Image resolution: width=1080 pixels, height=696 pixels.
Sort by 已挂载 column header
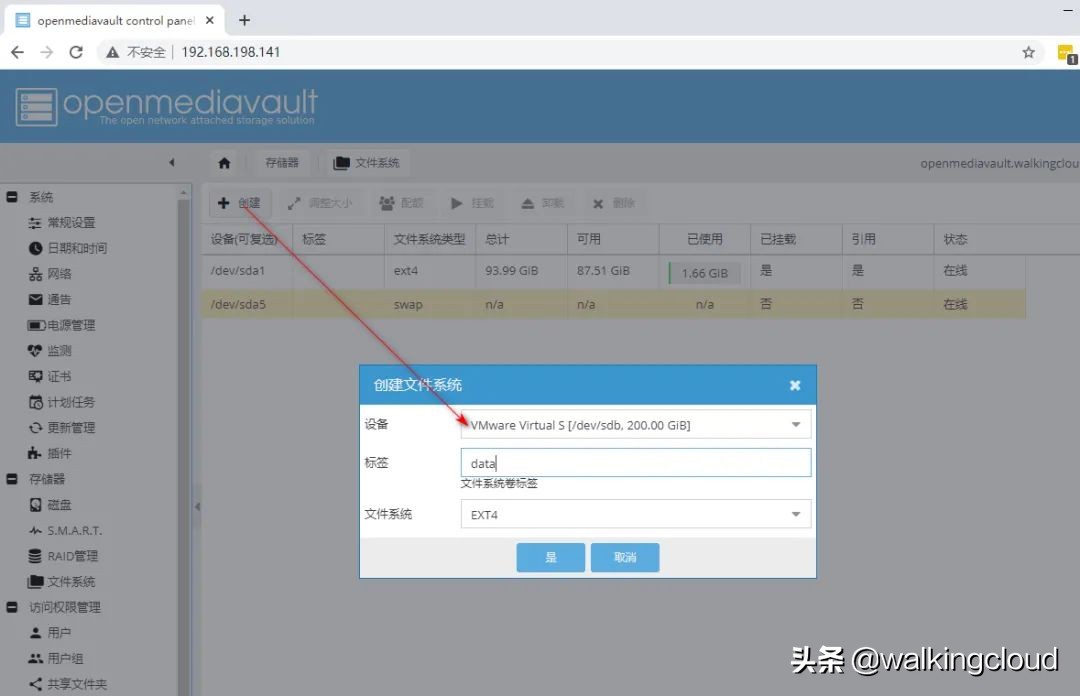[796, 239]
